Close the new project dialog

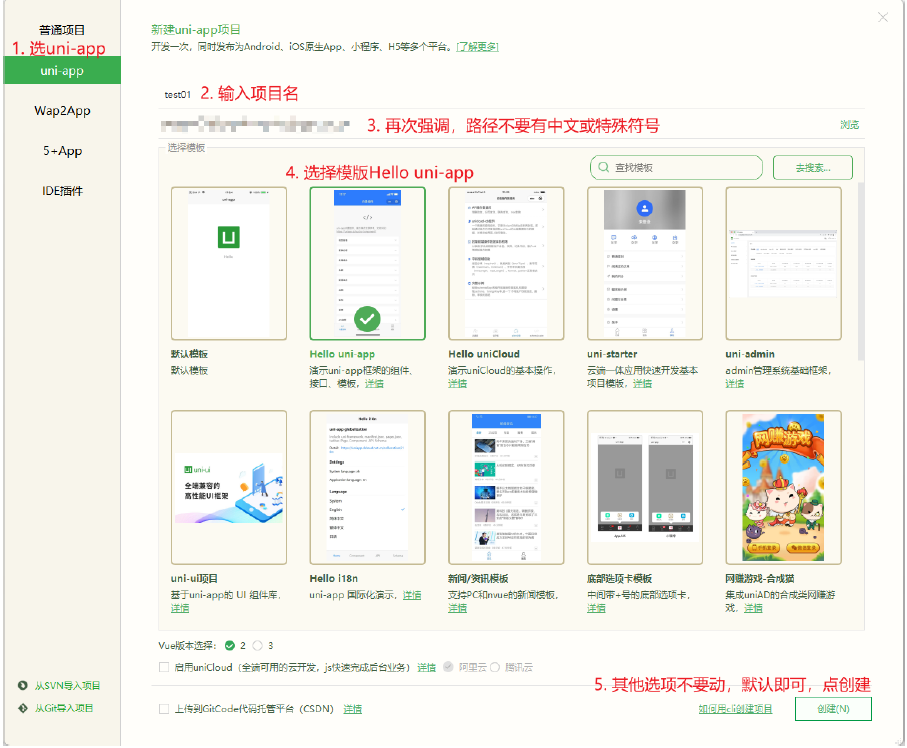coord(883,17)
